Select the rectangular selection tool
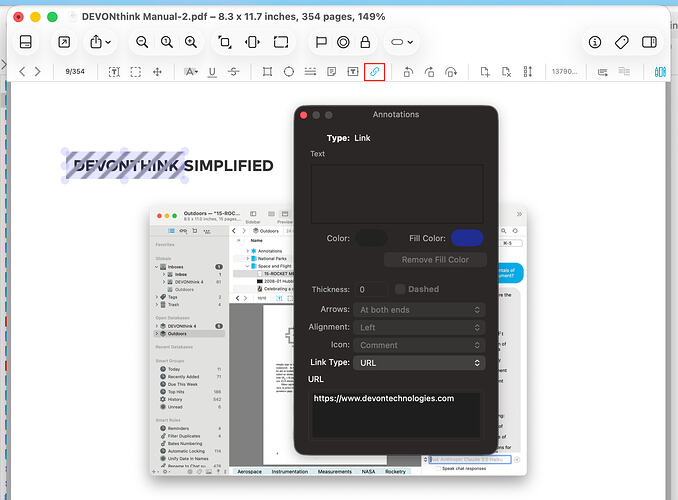The height and width of the screenshot is (500, 678). (136, 72)
